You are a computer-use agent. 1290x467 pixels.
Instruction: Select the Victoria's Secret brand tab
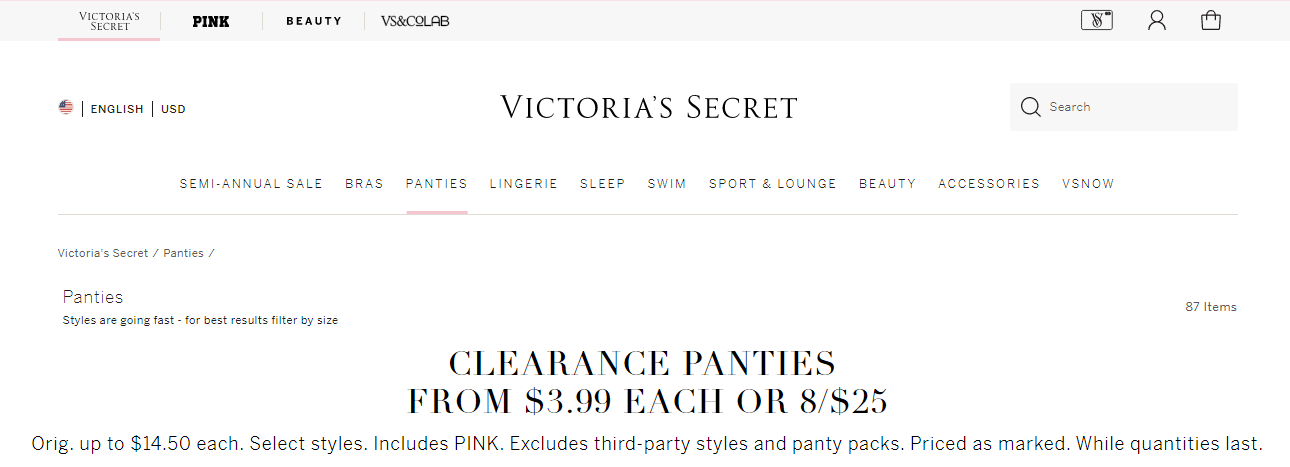click(109, 21)
